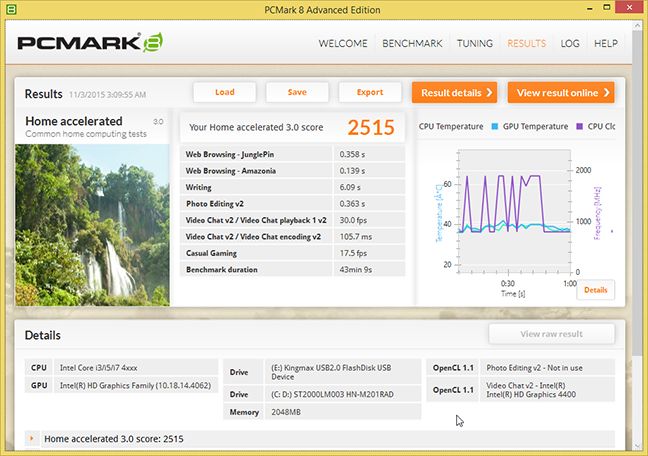Click the Intel(R) HD Graphics Family GPU value

[x=135, y=385]
